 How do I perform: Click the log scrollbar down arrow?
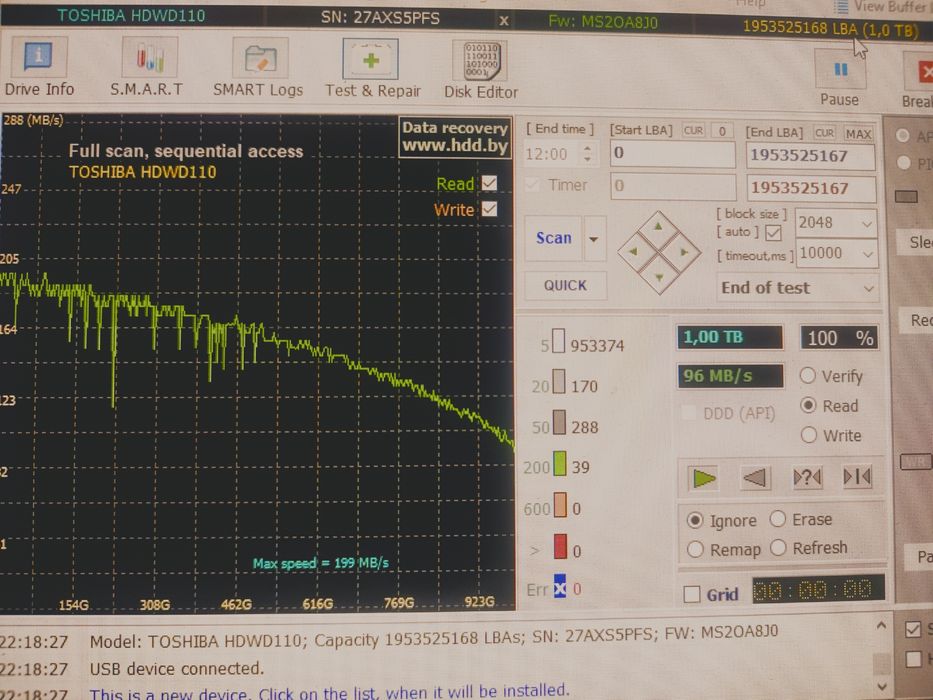tap(882, 686)
